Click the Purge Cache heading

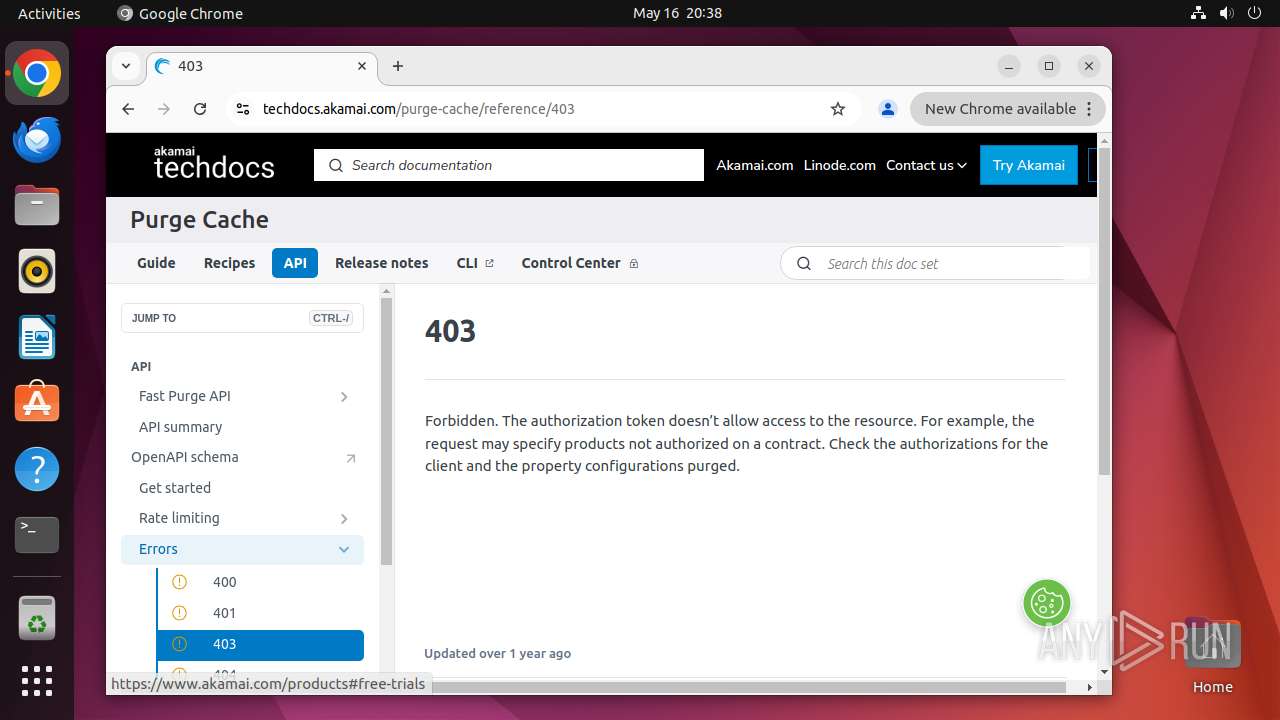(200, 220)
